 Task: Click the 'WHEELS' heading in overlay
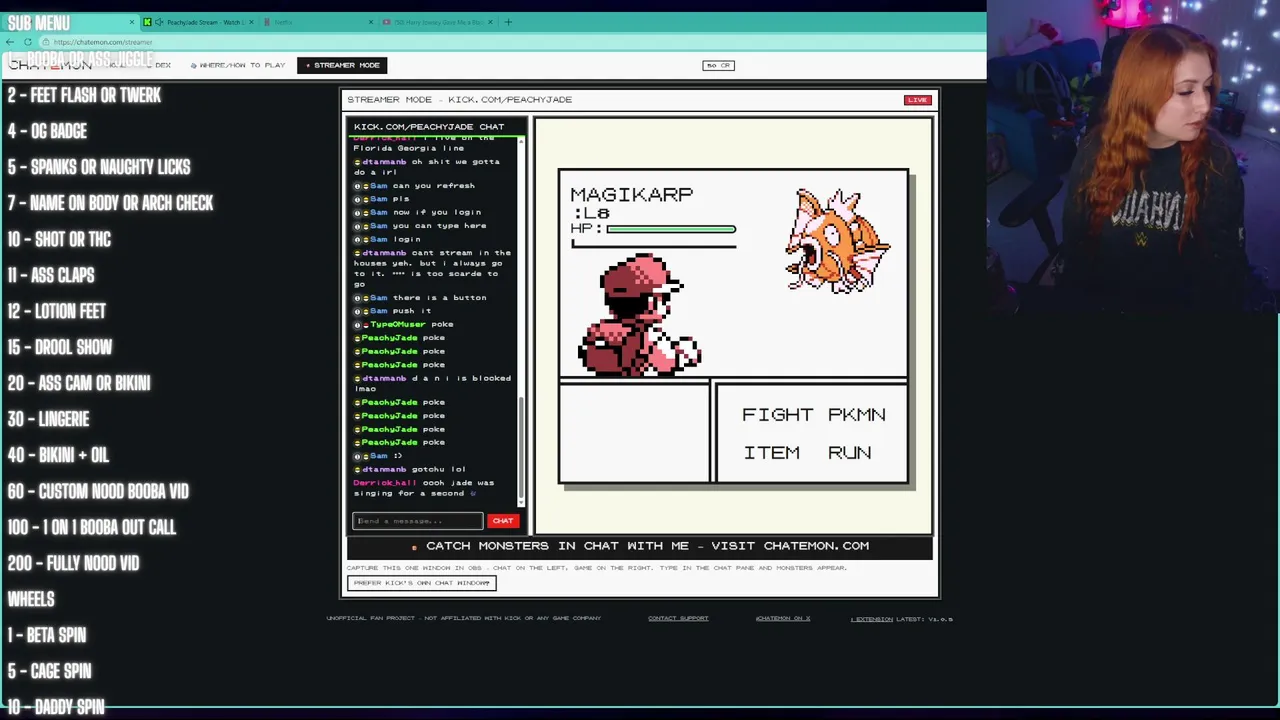click(x=31, y=599)
